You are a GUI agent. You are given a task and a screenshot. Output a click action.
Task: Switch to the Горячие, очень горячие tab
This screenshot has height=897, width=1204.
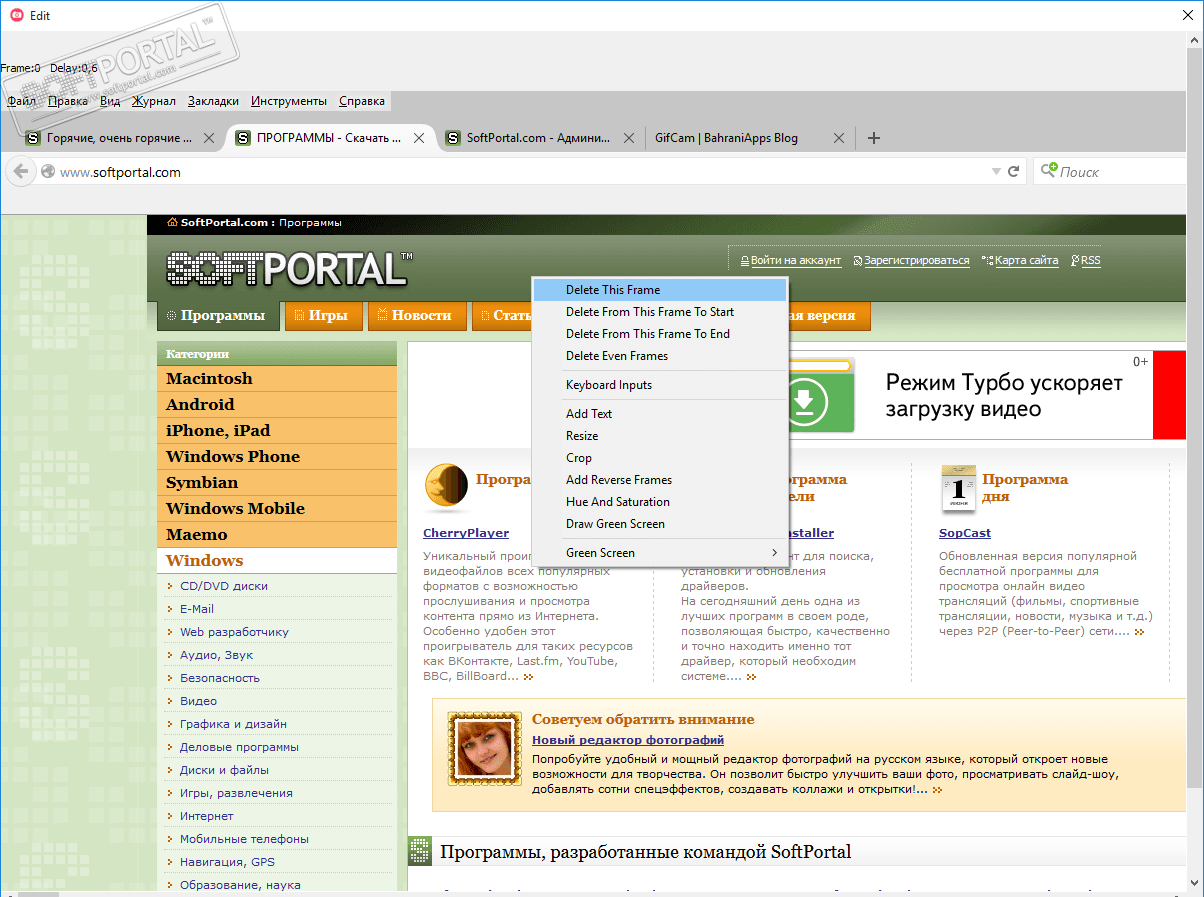click(x=119, y=138)
